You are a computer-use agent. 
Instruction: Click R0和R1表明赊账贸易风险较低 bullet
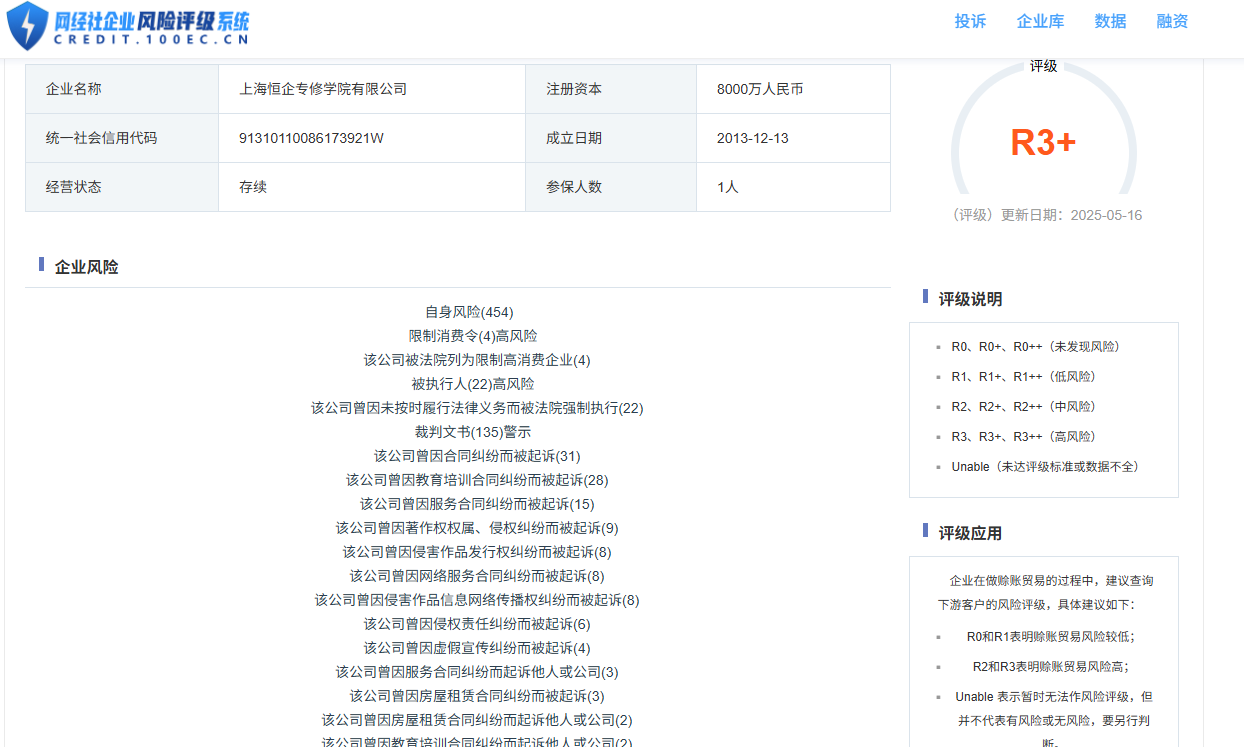pyautogui.click(x=1051, y=637)
